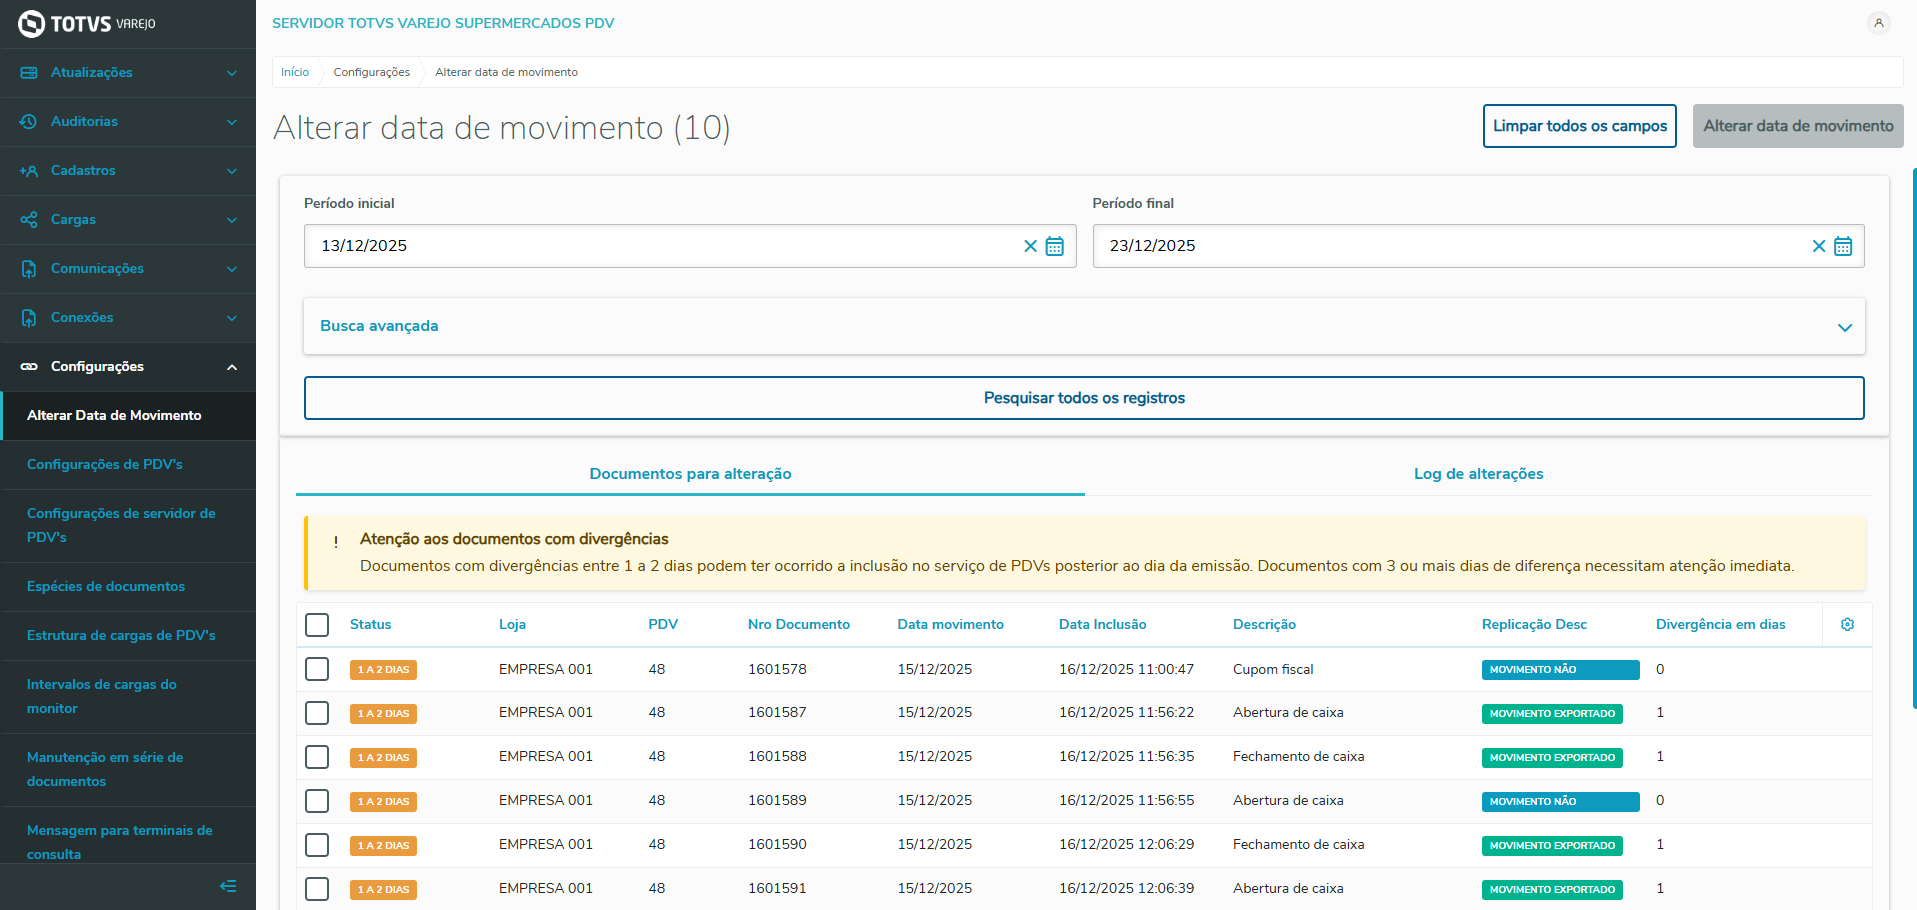Collapse the Configurações menu section

pyautogui.click(x=231, y=366)
